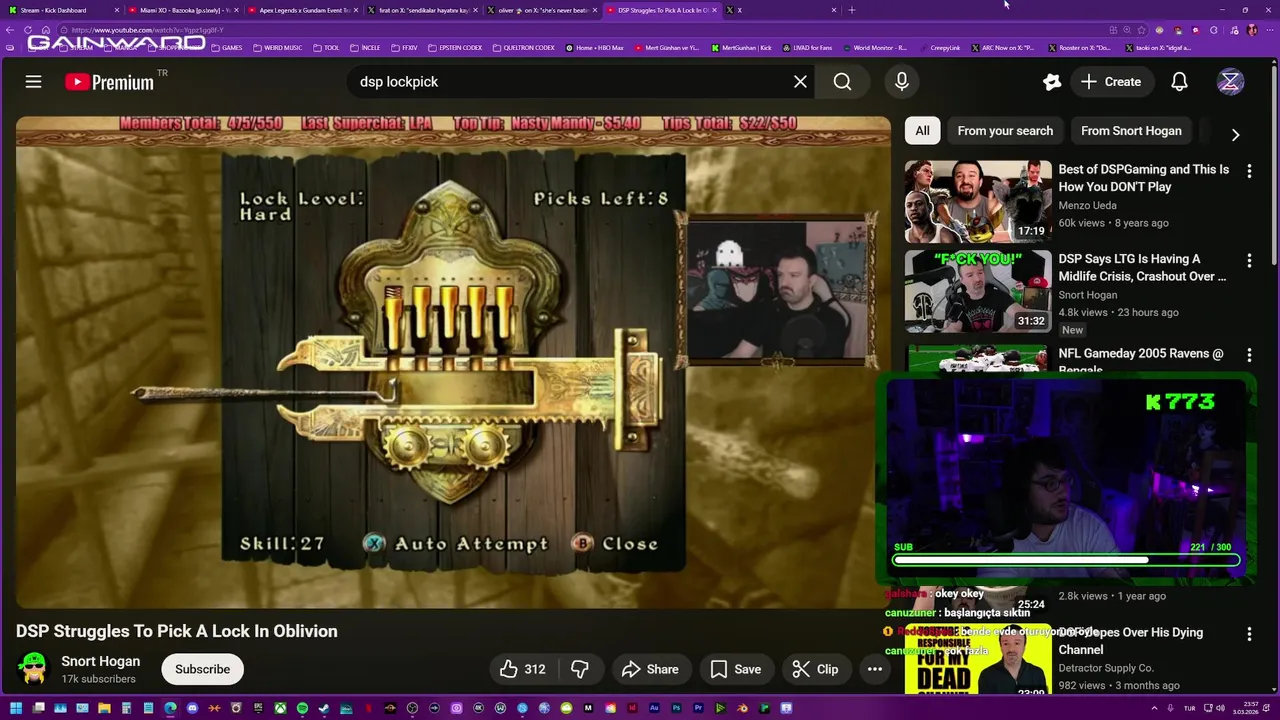Image resolution: width=1280 pixels, height=720 pixels.
Task: Subscribe to Snort Hogan
Action: [203, 669]
